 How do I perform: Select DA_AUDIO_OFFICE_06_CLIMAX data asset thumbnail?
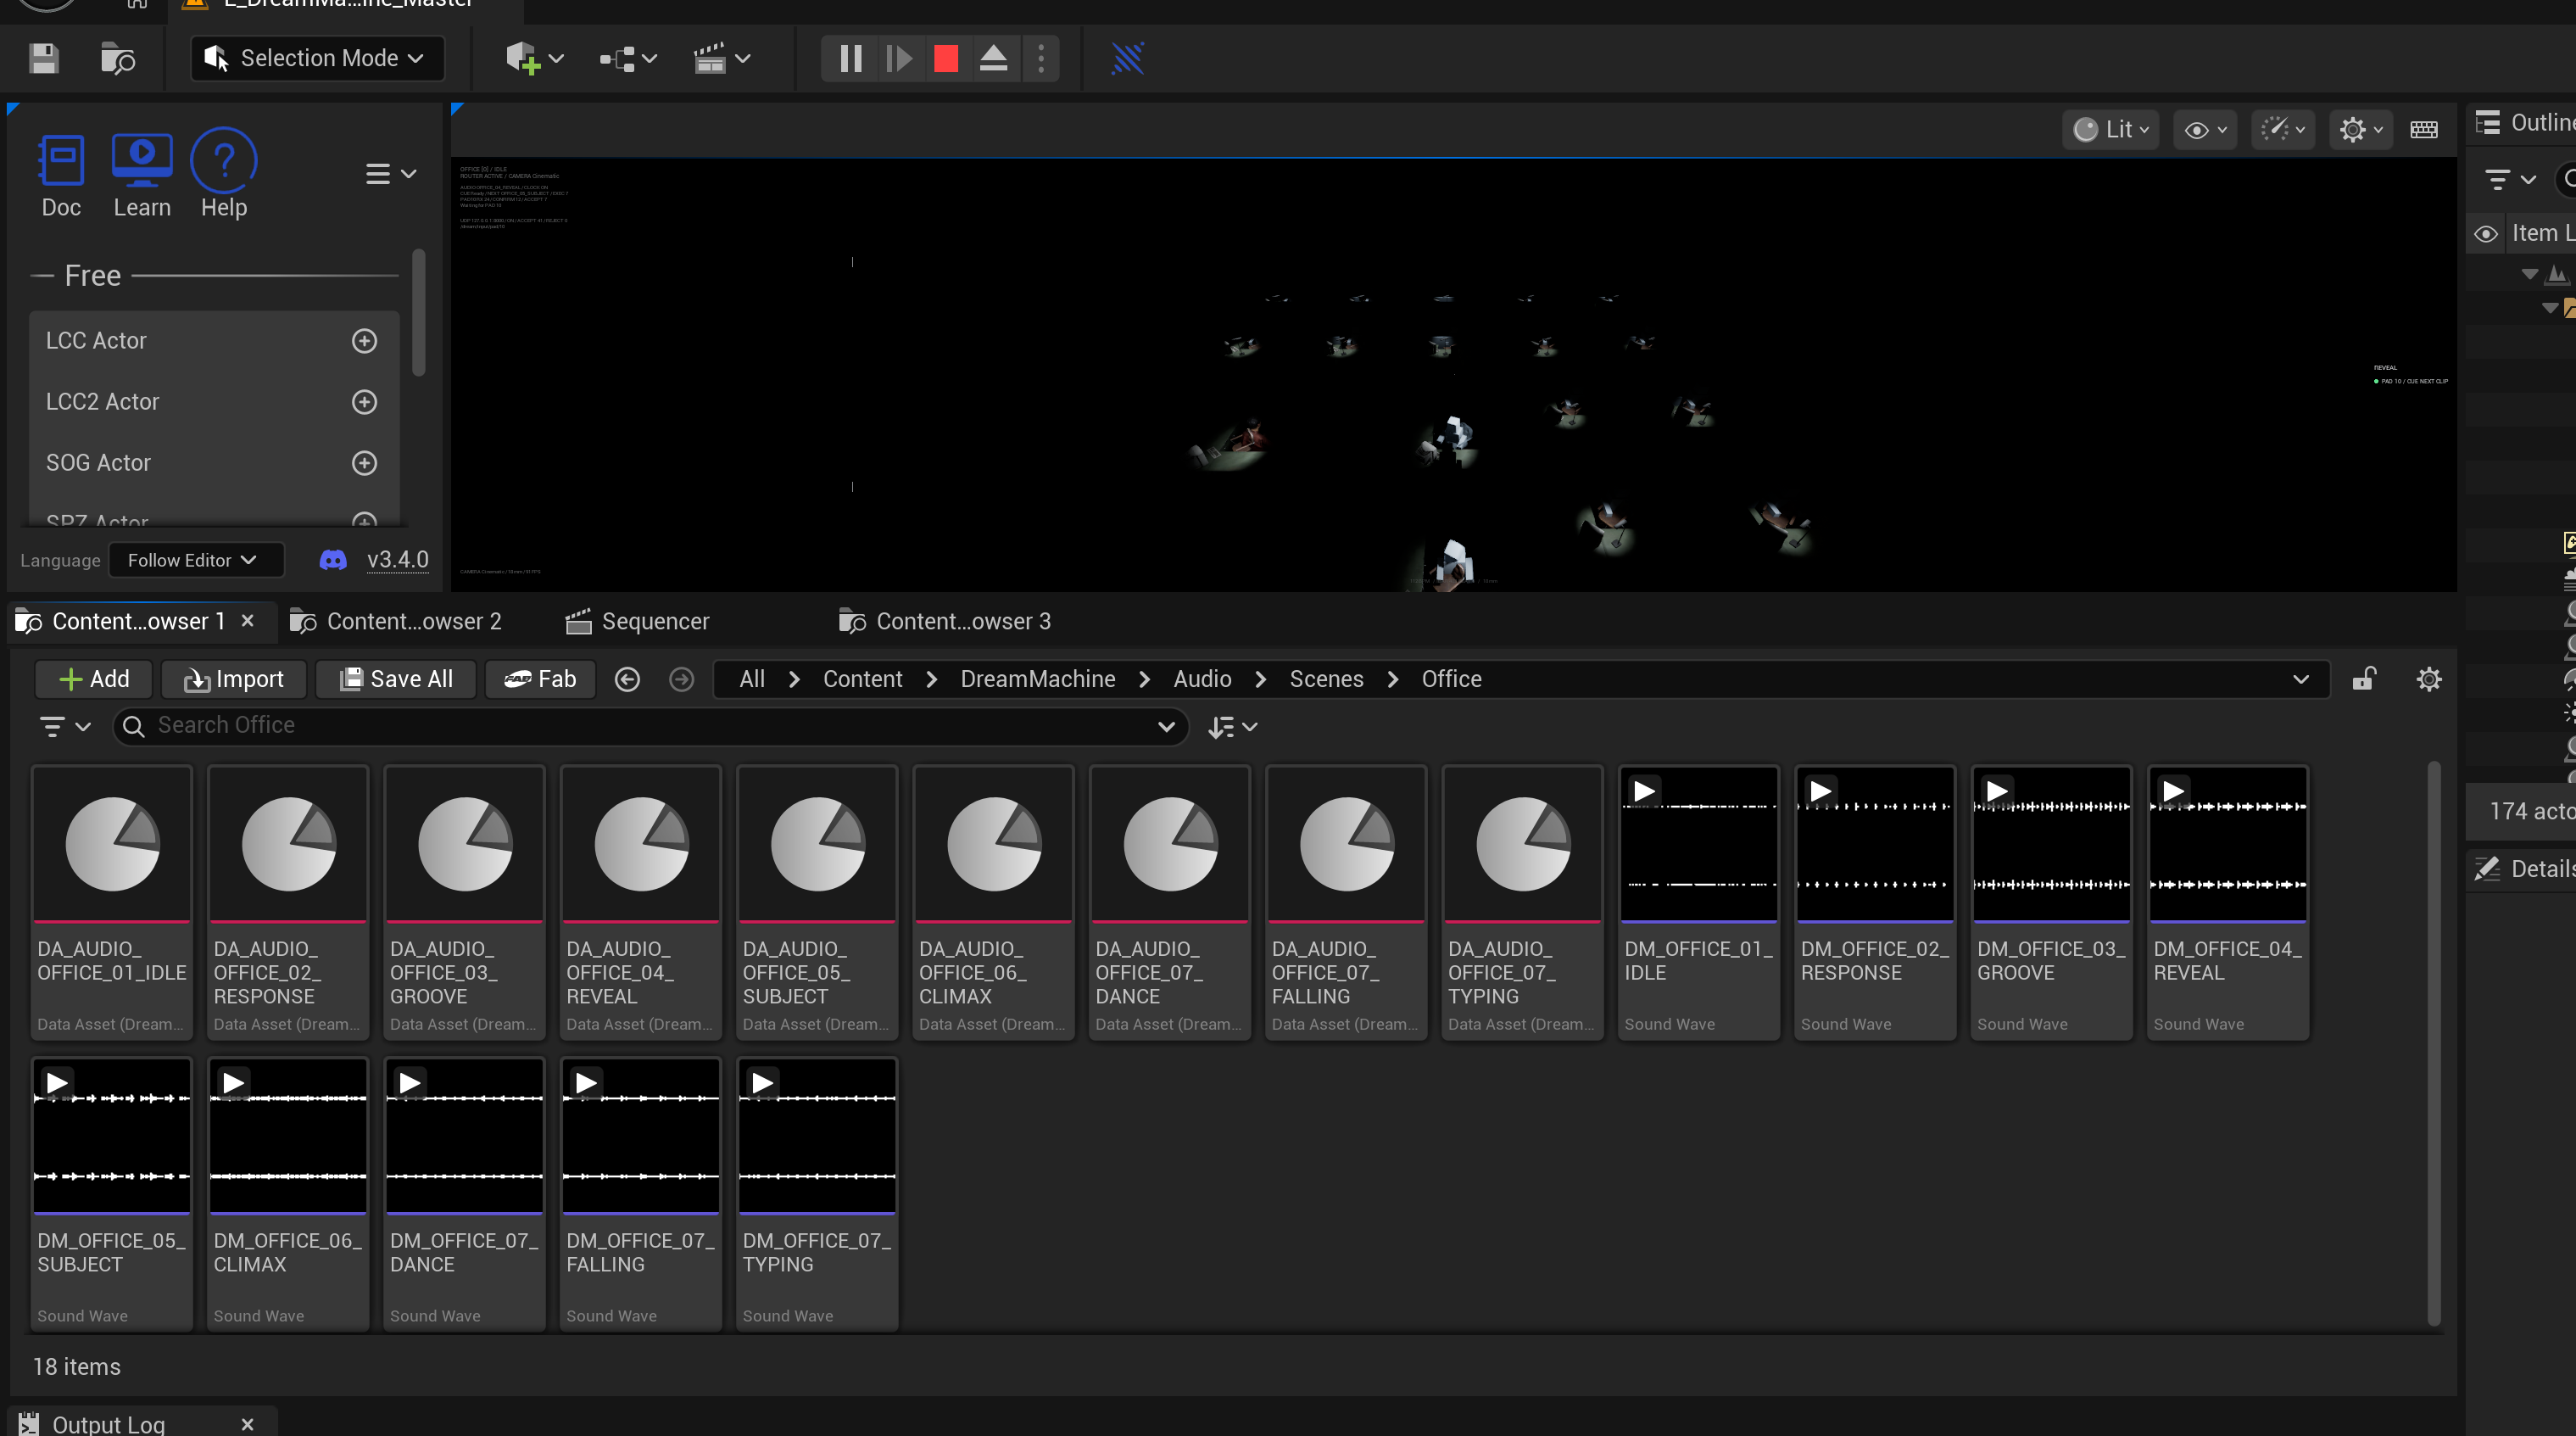click(993, 844)
